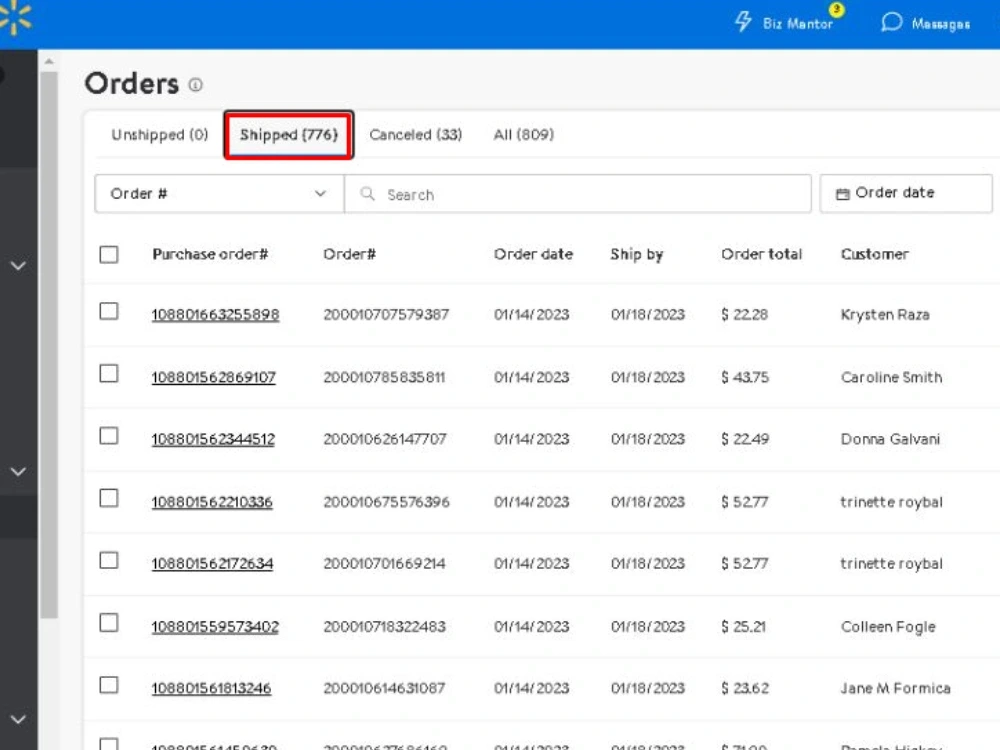
Task: Check the box for order 108801562869107
Action: (109, 373)
